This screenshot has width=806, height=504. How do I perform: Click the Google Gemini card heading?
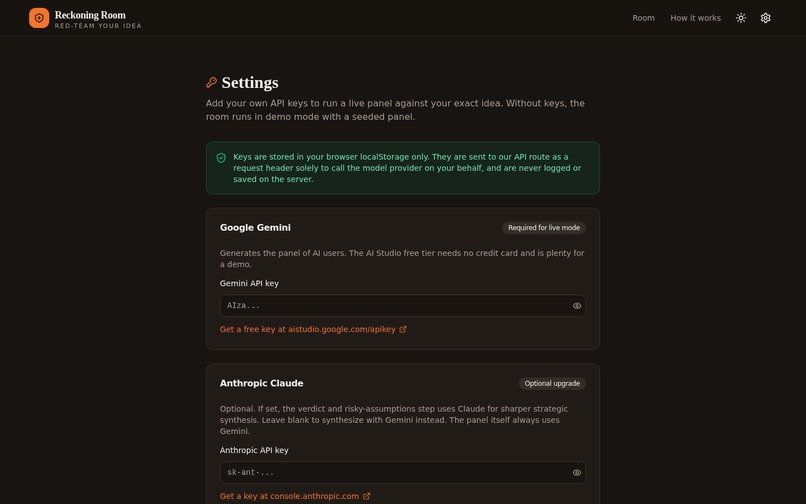[x=255, y=227]
